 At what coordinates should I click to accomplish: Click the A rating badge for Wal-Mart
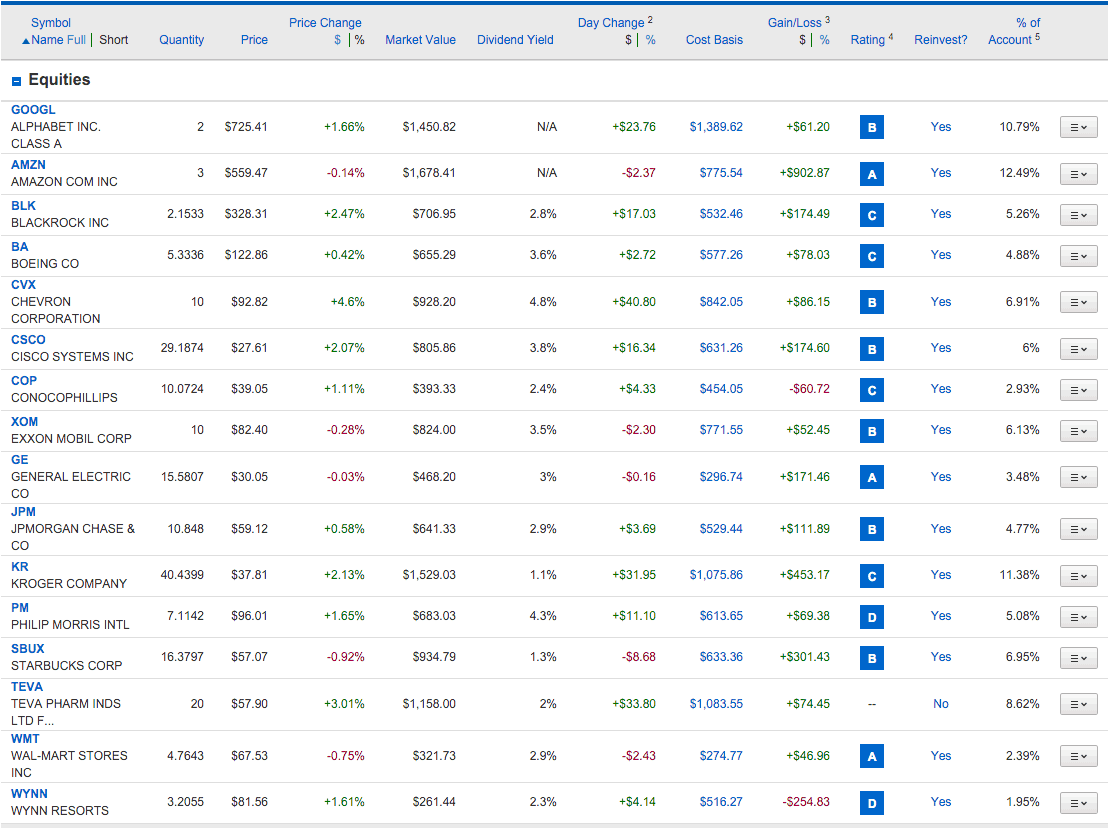pos(872,757)
